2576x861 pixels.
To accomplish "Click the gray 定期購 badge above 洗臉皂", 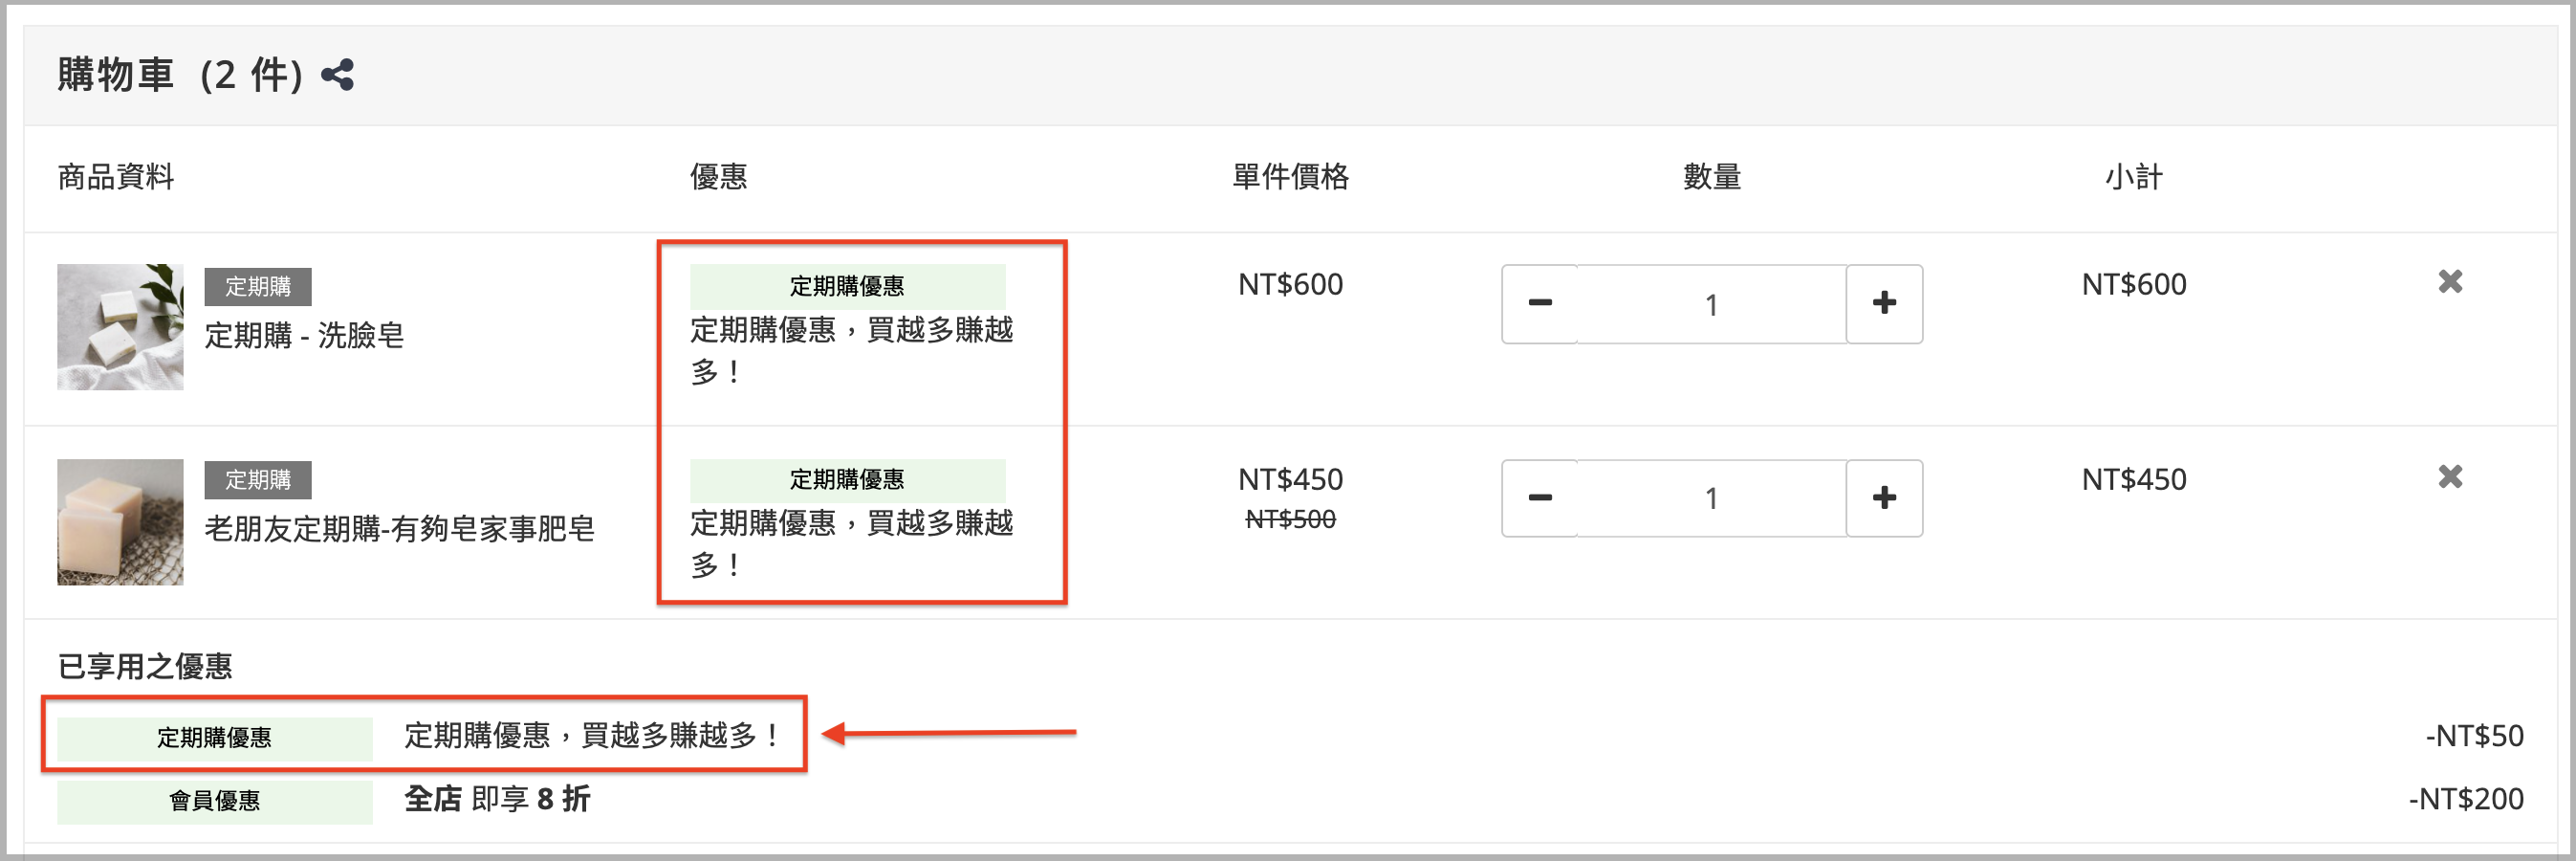I will coord(258,287).
